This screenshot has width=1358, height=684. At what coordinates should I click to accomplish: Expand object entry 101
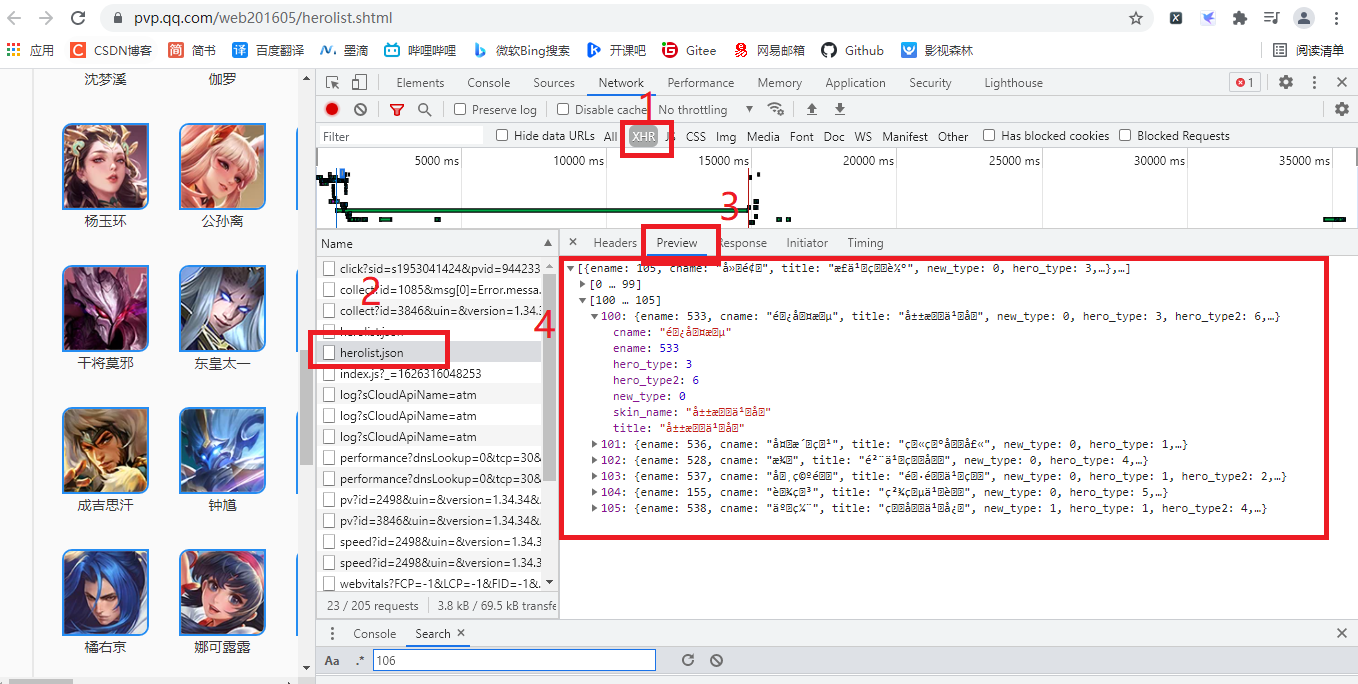pos(595,444)
